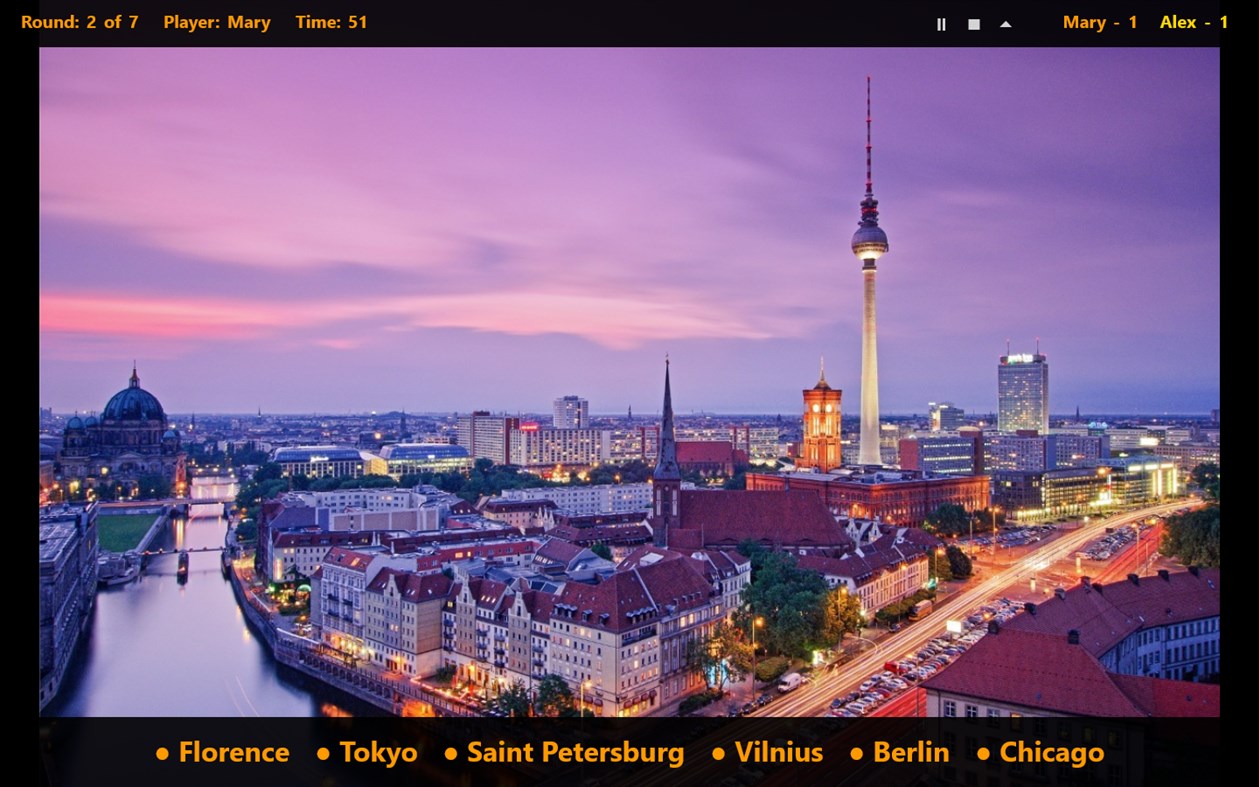The height and width of the screenshot is (787, 1259).
Task: Pause the quiz timer
Action: [941, 23]
